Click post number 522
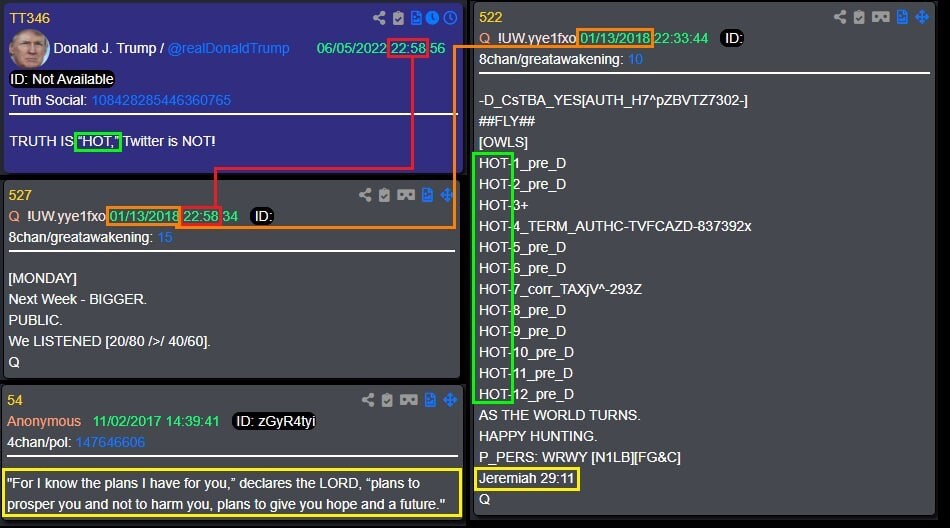 pos(491,18)
